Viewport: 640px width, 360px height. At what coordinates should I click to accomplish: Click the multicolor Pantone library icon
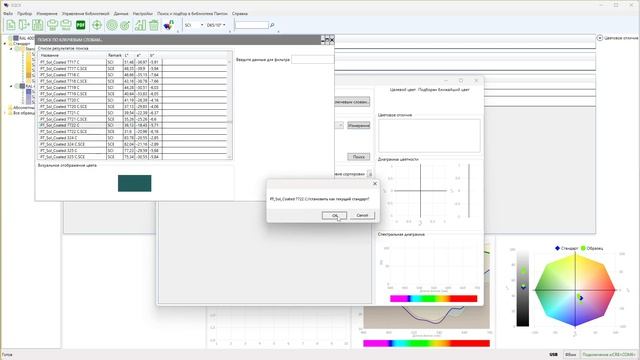pyautogui.click(x=169, y=25)
